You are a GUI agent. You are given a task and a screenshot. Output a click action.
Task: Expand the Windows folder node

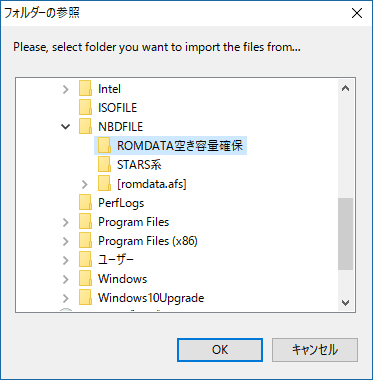[66, 279]
